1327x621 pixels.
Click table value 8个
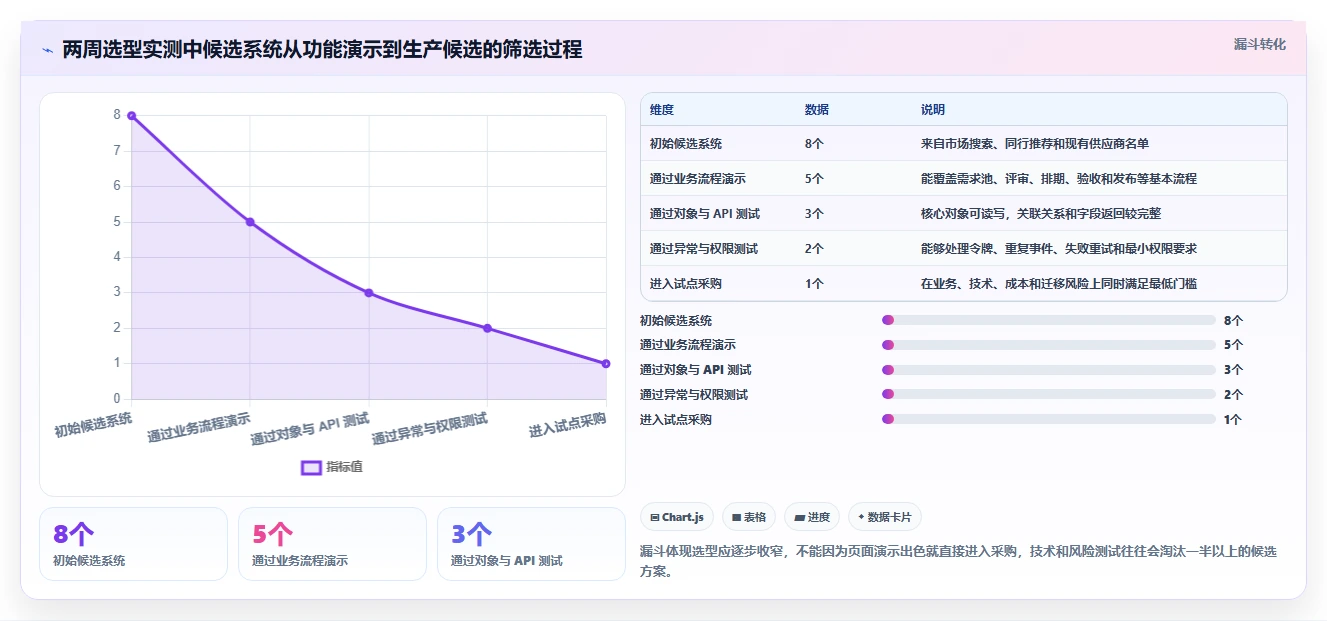click(x=814, y=144)
